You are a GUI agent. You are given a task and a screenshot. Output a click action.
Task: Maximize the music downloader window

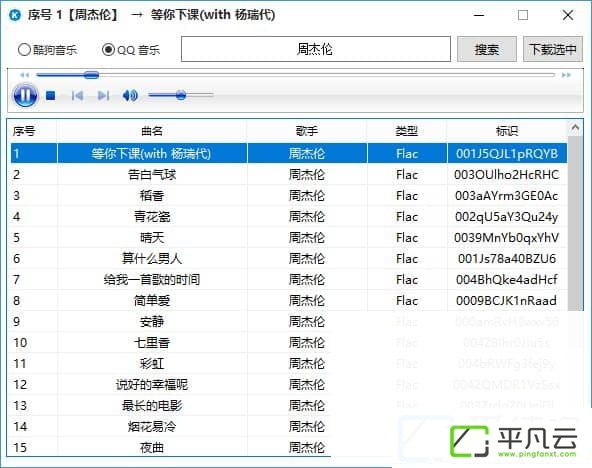523,15
